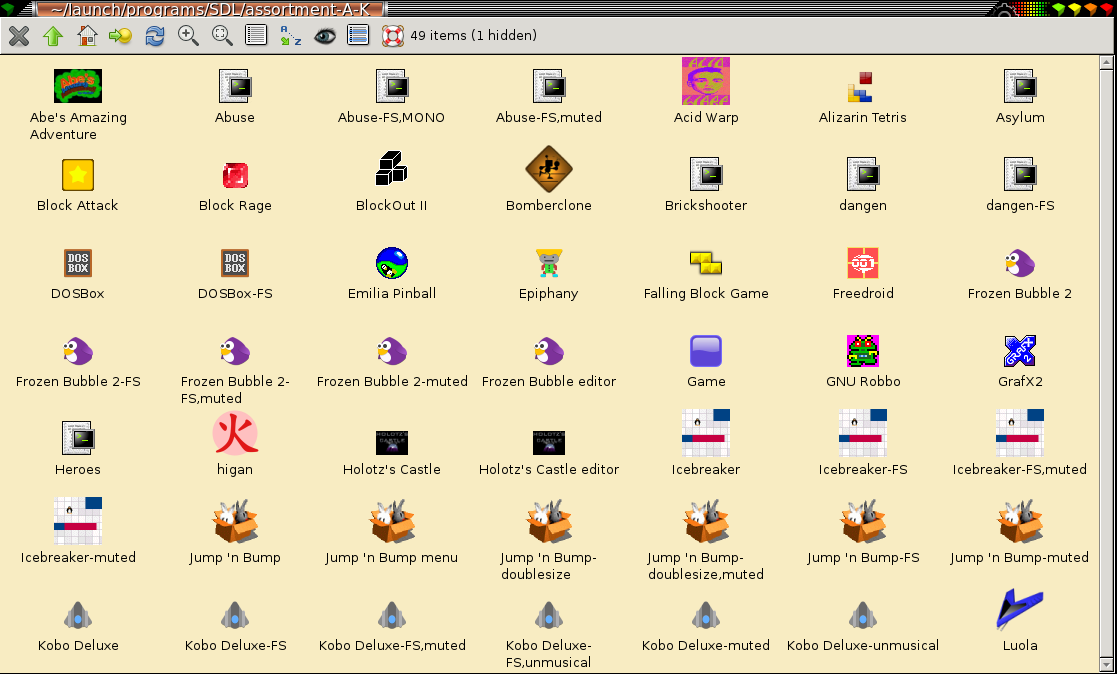Launch the Kobo Deluxe ship icon

click(78, 616)
